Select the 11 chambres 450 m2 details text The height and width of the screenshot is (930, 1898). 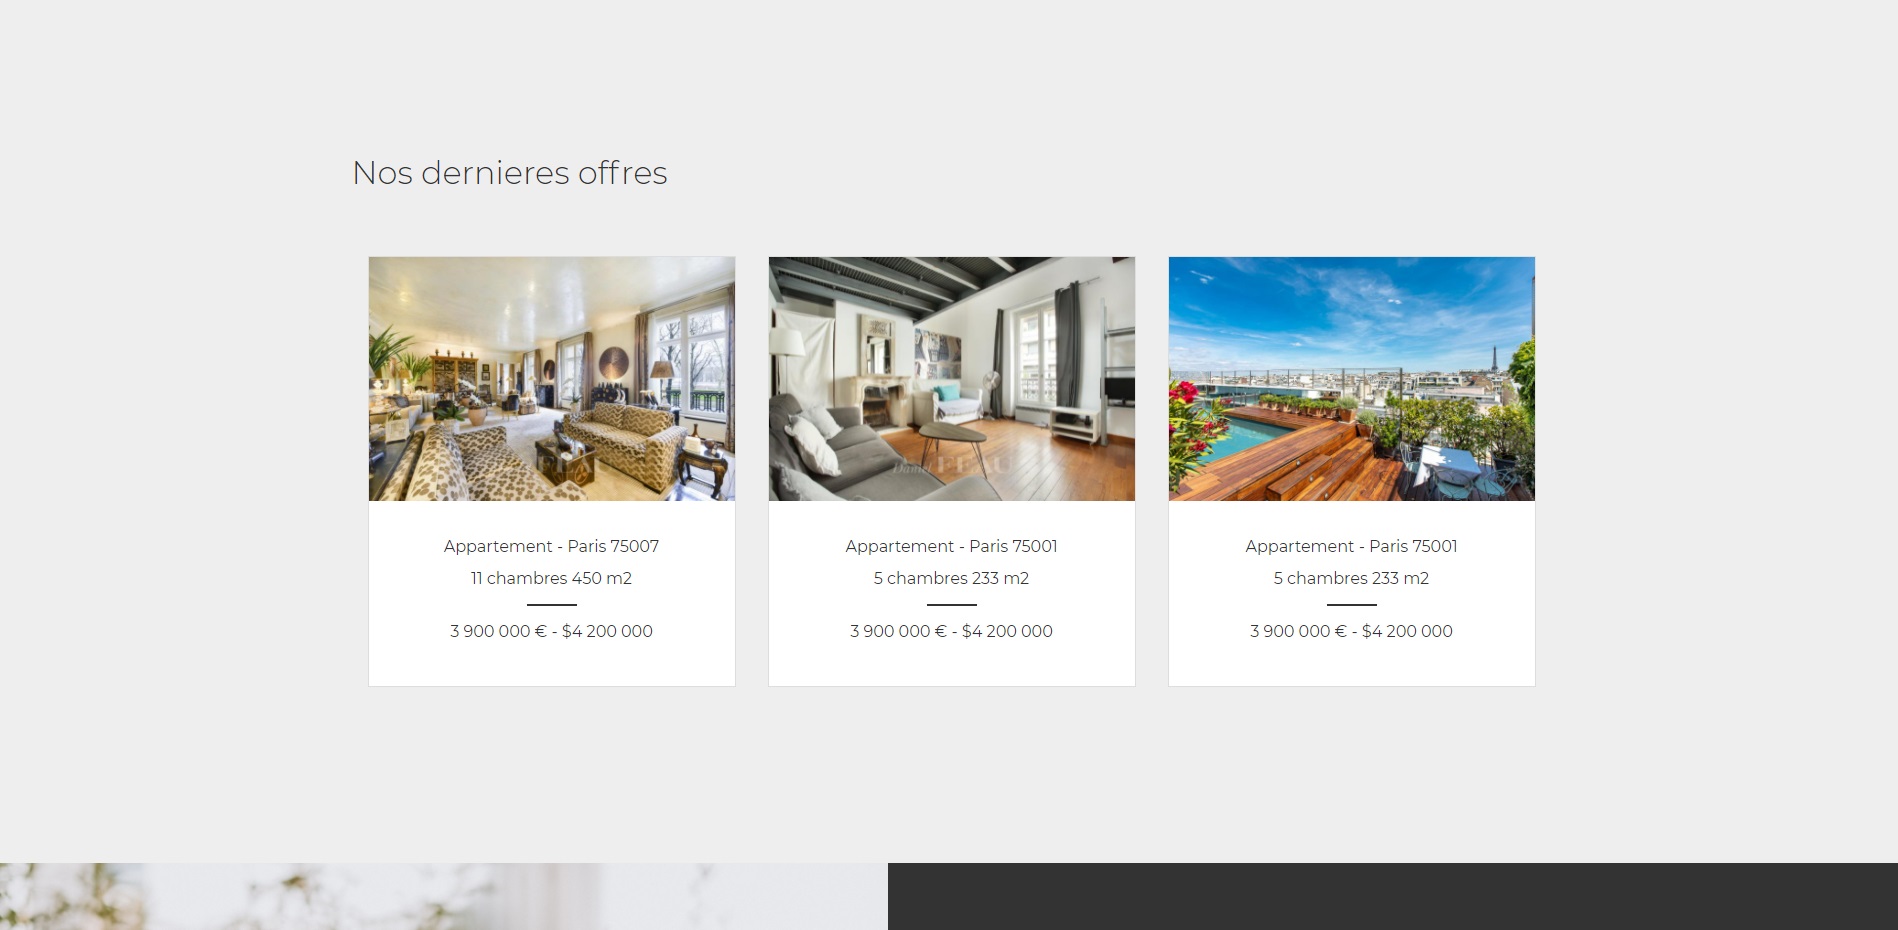click(551, 578)
